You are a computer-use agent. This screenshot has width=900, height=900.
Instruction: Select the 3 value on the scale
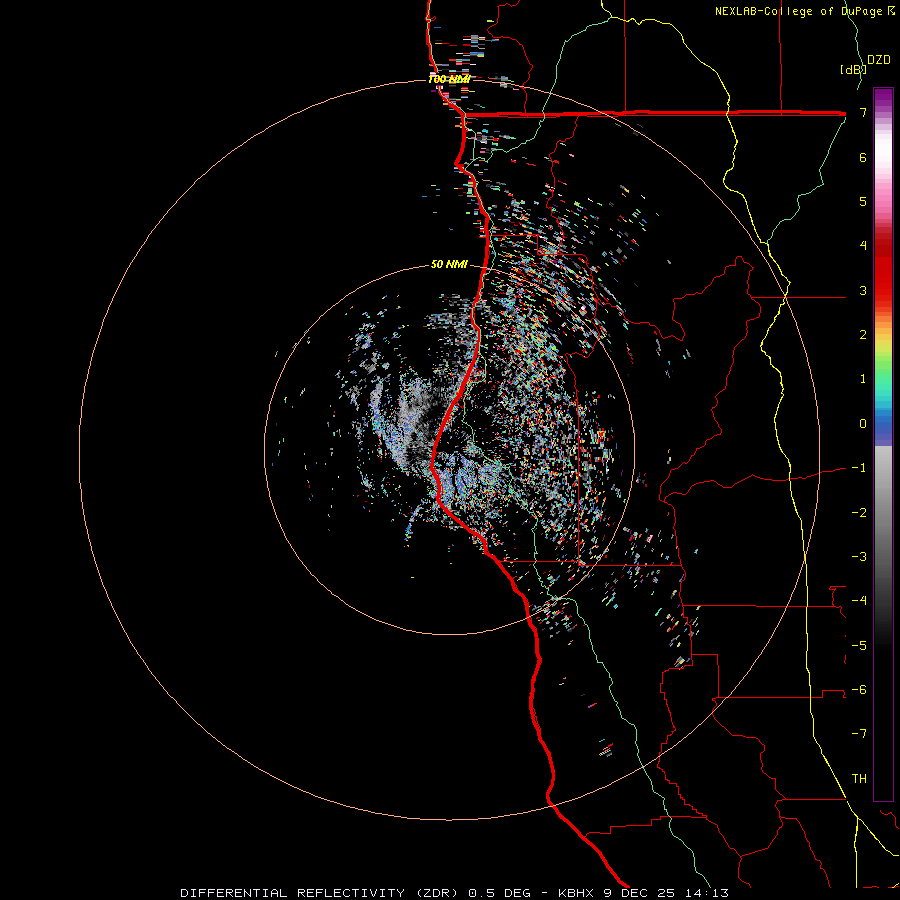click(863, 290)
